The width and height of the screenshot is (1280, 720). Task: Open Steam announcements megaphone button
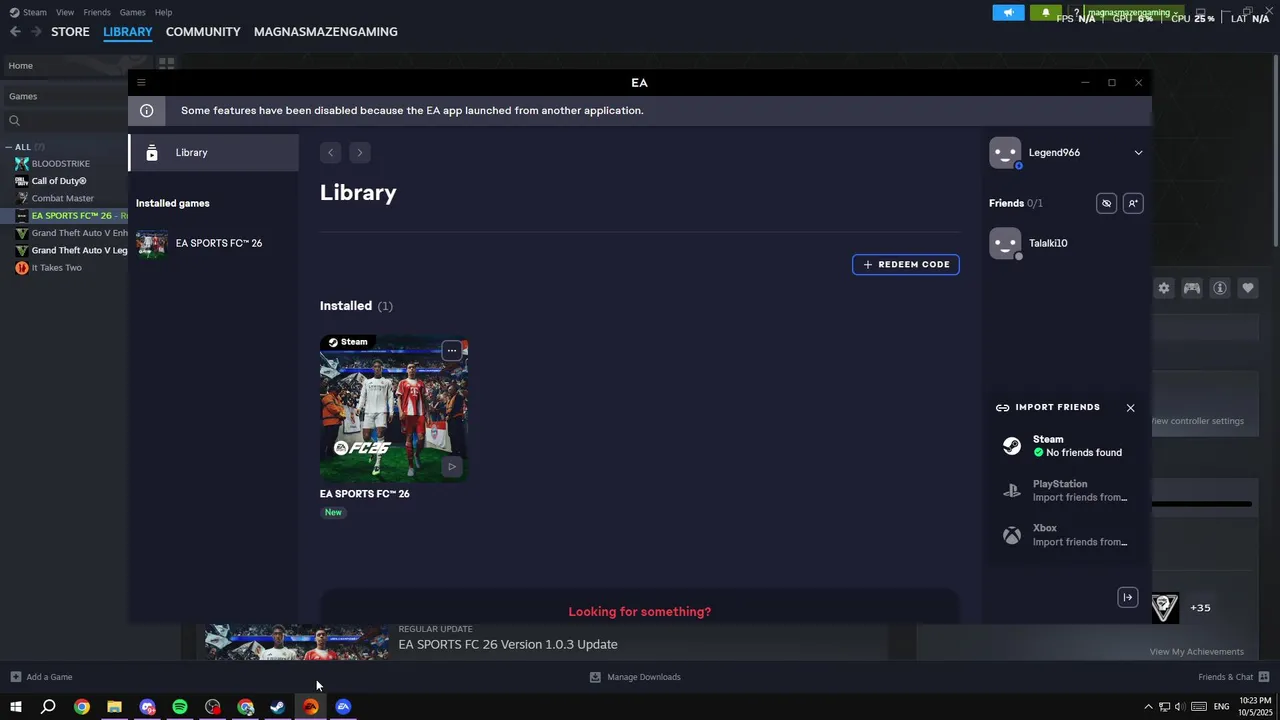(1008, 13)
